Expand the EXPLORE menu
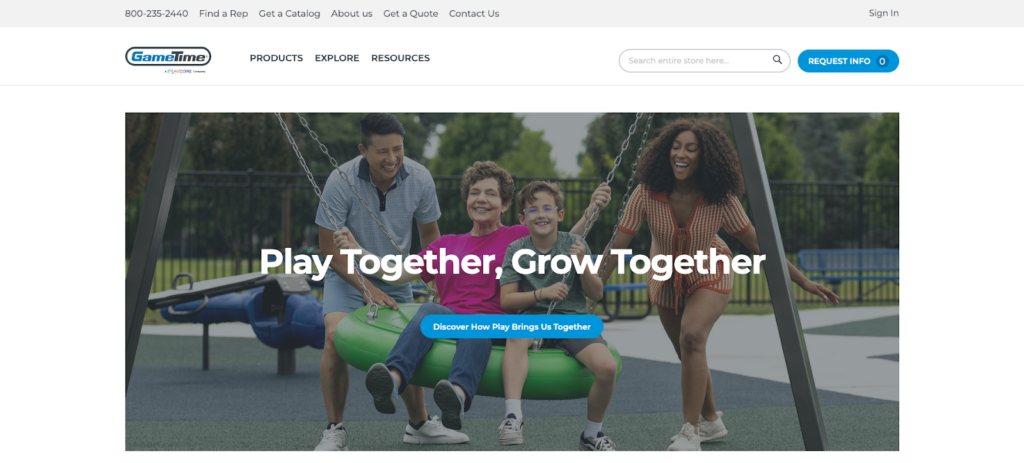Screen dimensions: 1024x463 (x=337, y=58)
